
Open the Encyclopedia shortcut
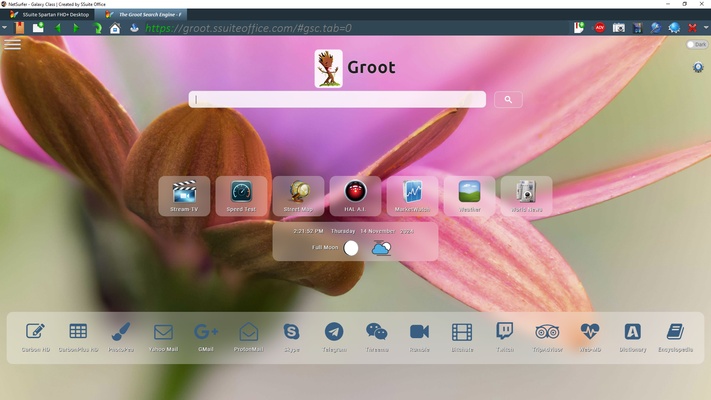click(675, 337)
